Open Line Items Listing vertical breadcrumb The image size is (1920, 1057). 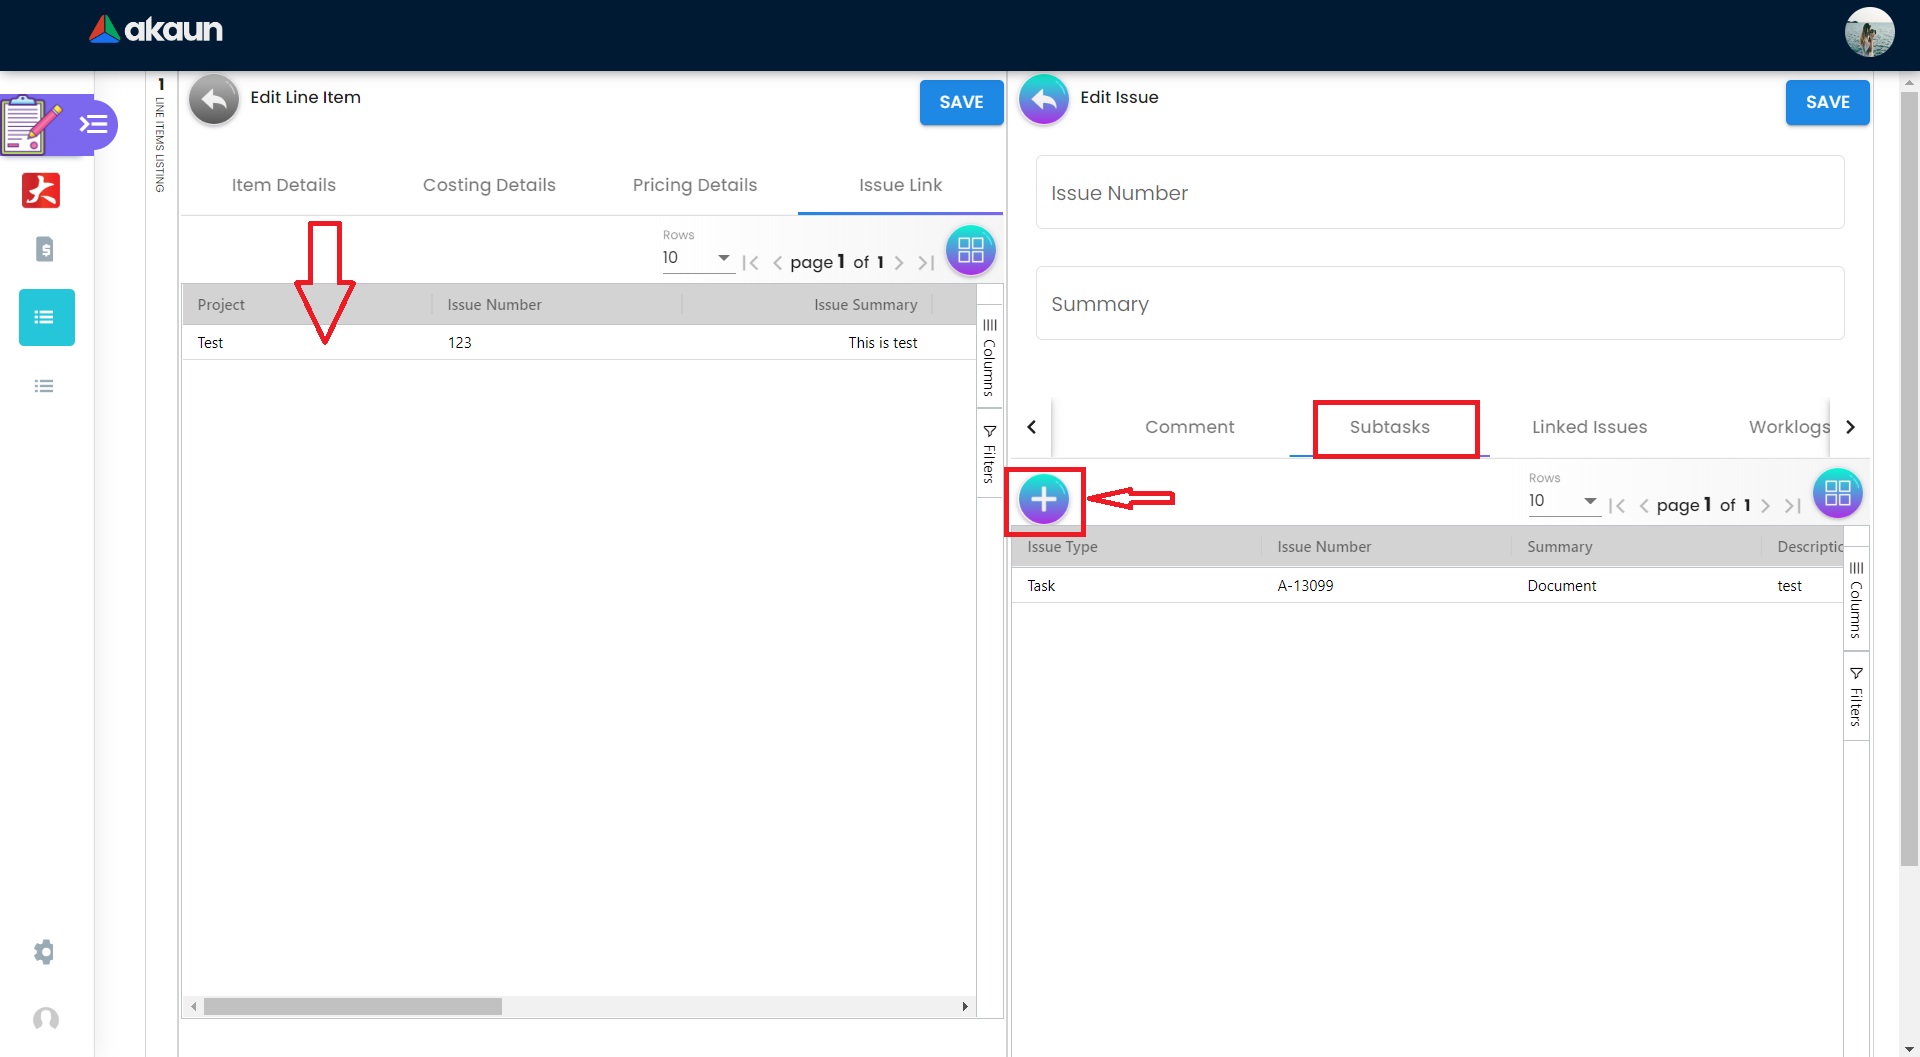tap(160, 135)
